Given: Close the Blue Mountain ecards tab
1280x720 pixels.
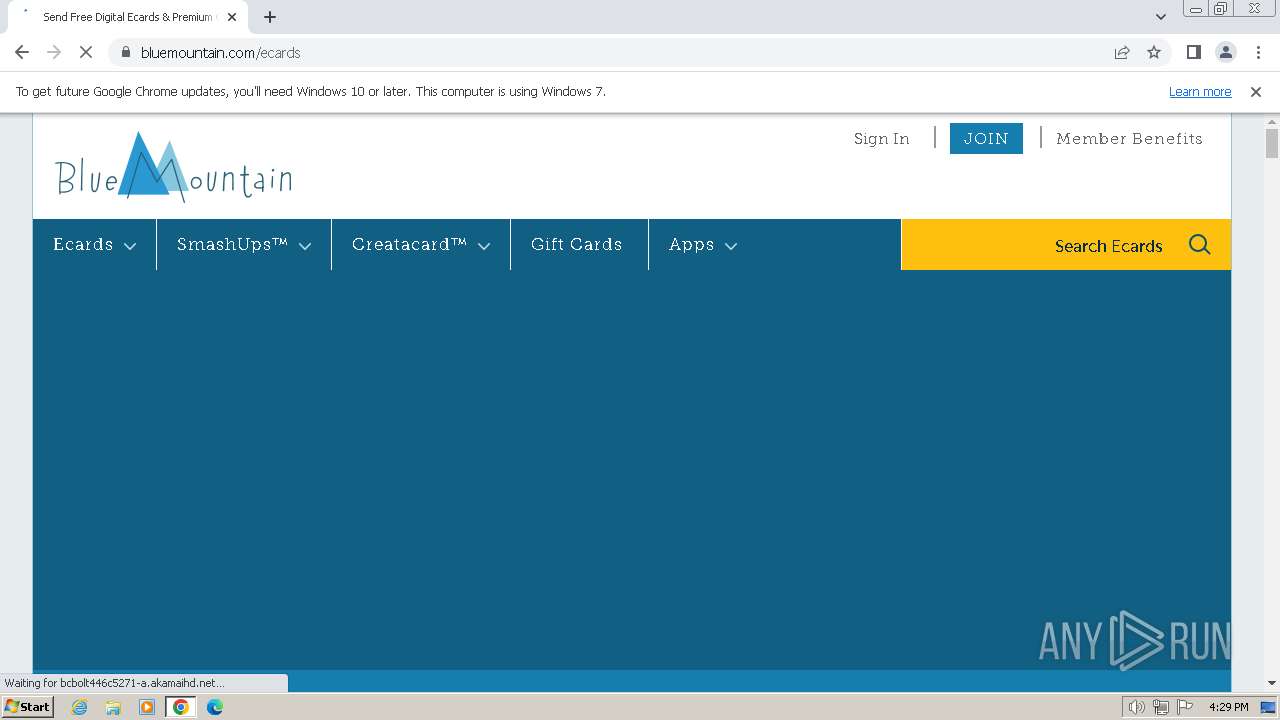Looking at the screenshot, I should point(232,17).
